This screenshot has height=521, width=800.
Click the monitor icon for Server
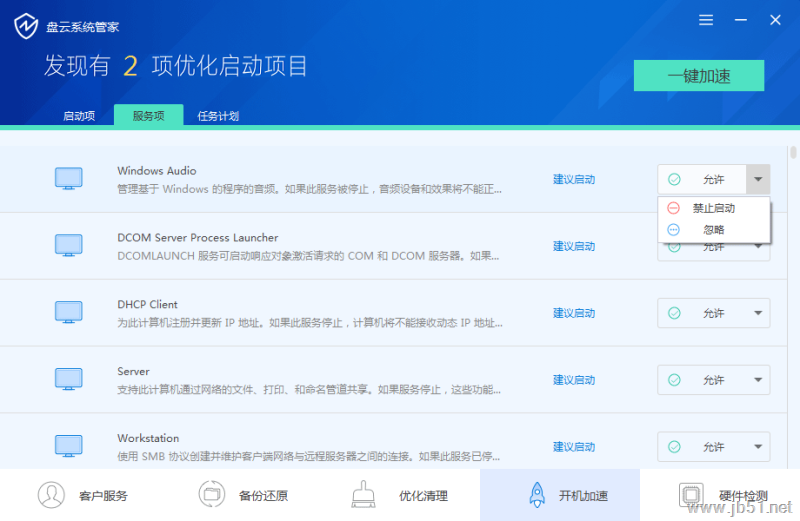(68, 379)
